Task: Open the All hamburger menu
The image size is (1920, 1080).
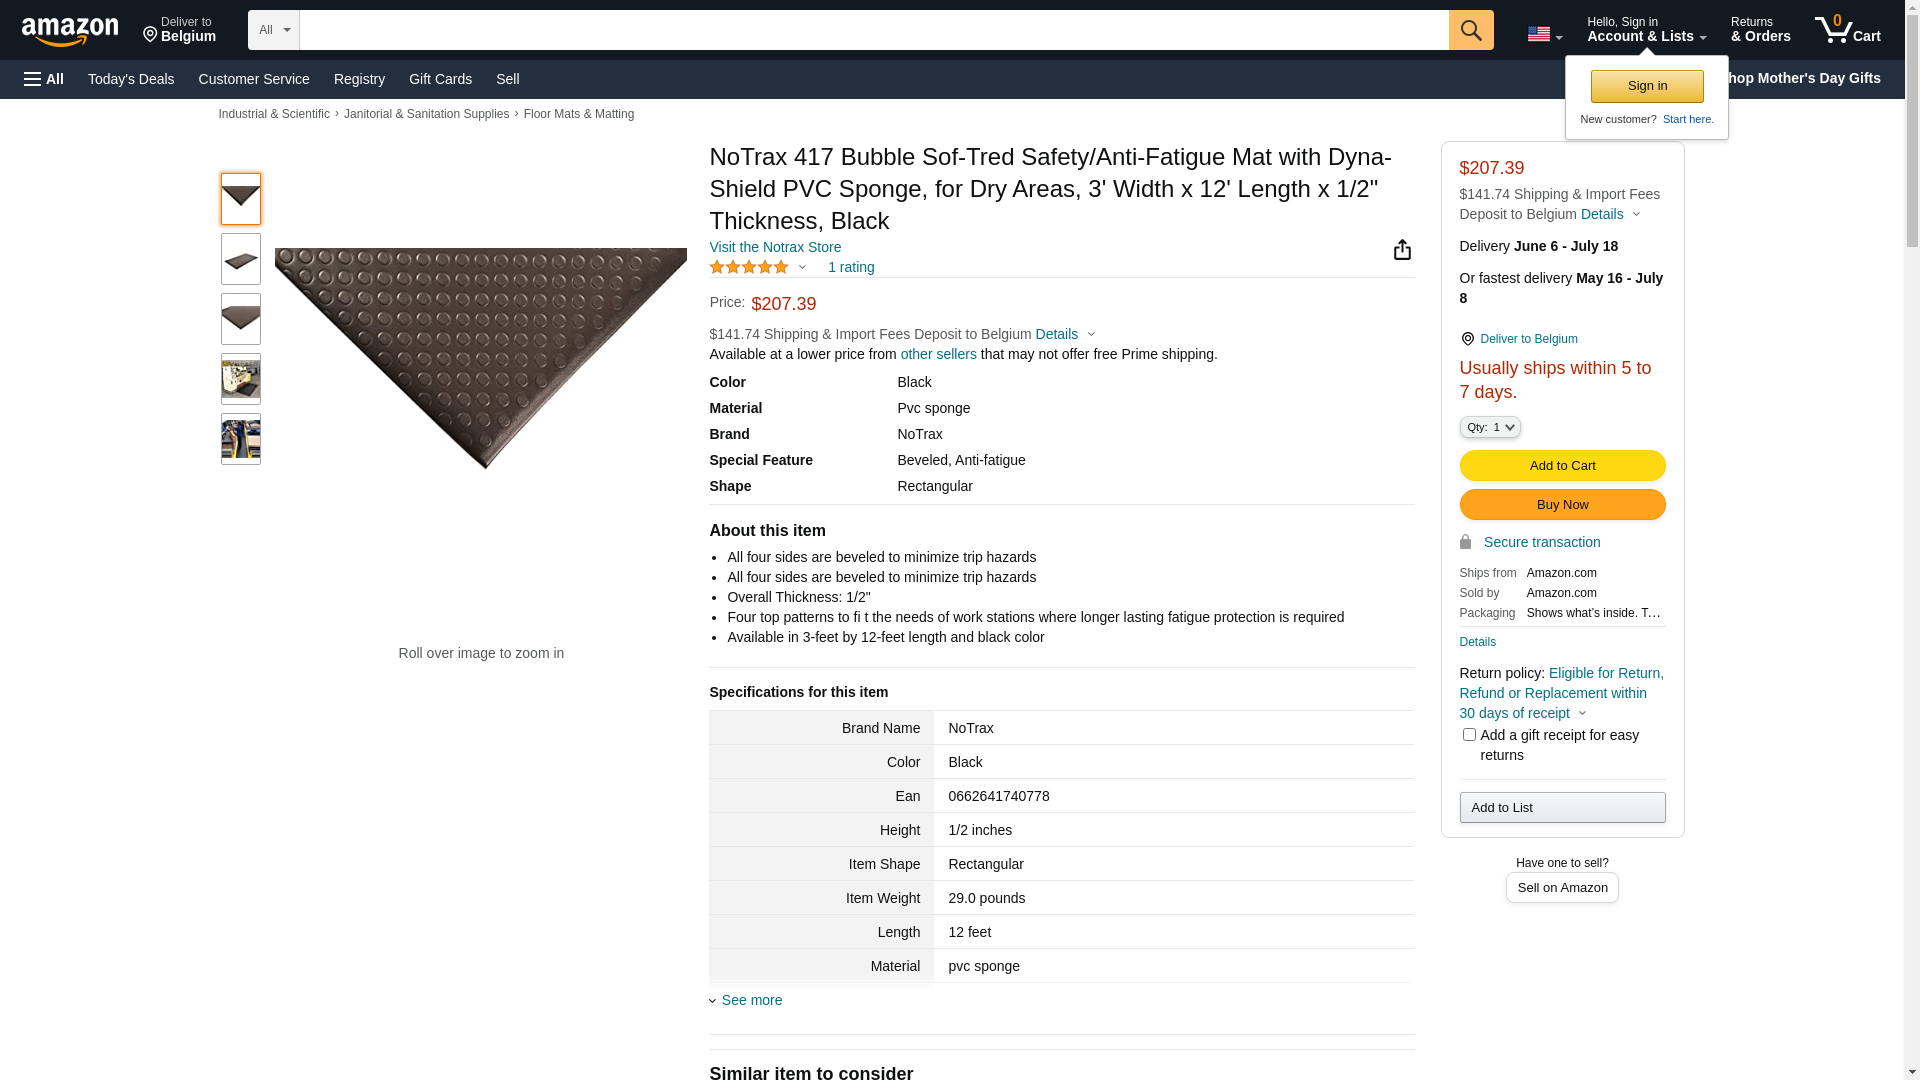Action: [44, 79]
